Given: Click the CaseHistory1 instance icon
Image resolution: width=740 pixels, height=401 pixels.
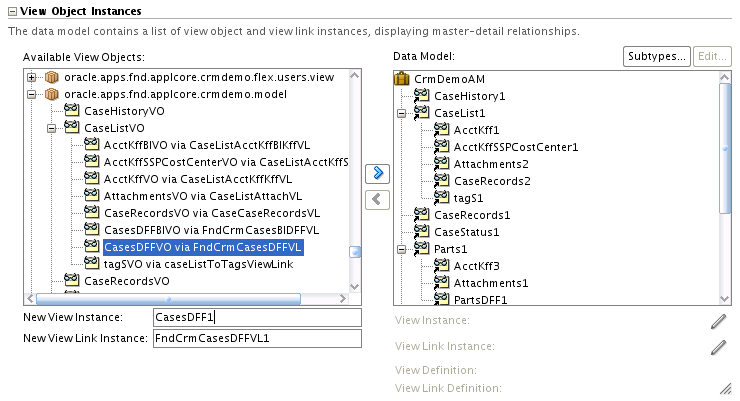Looking at the screenshot, I should pos(421,96).
